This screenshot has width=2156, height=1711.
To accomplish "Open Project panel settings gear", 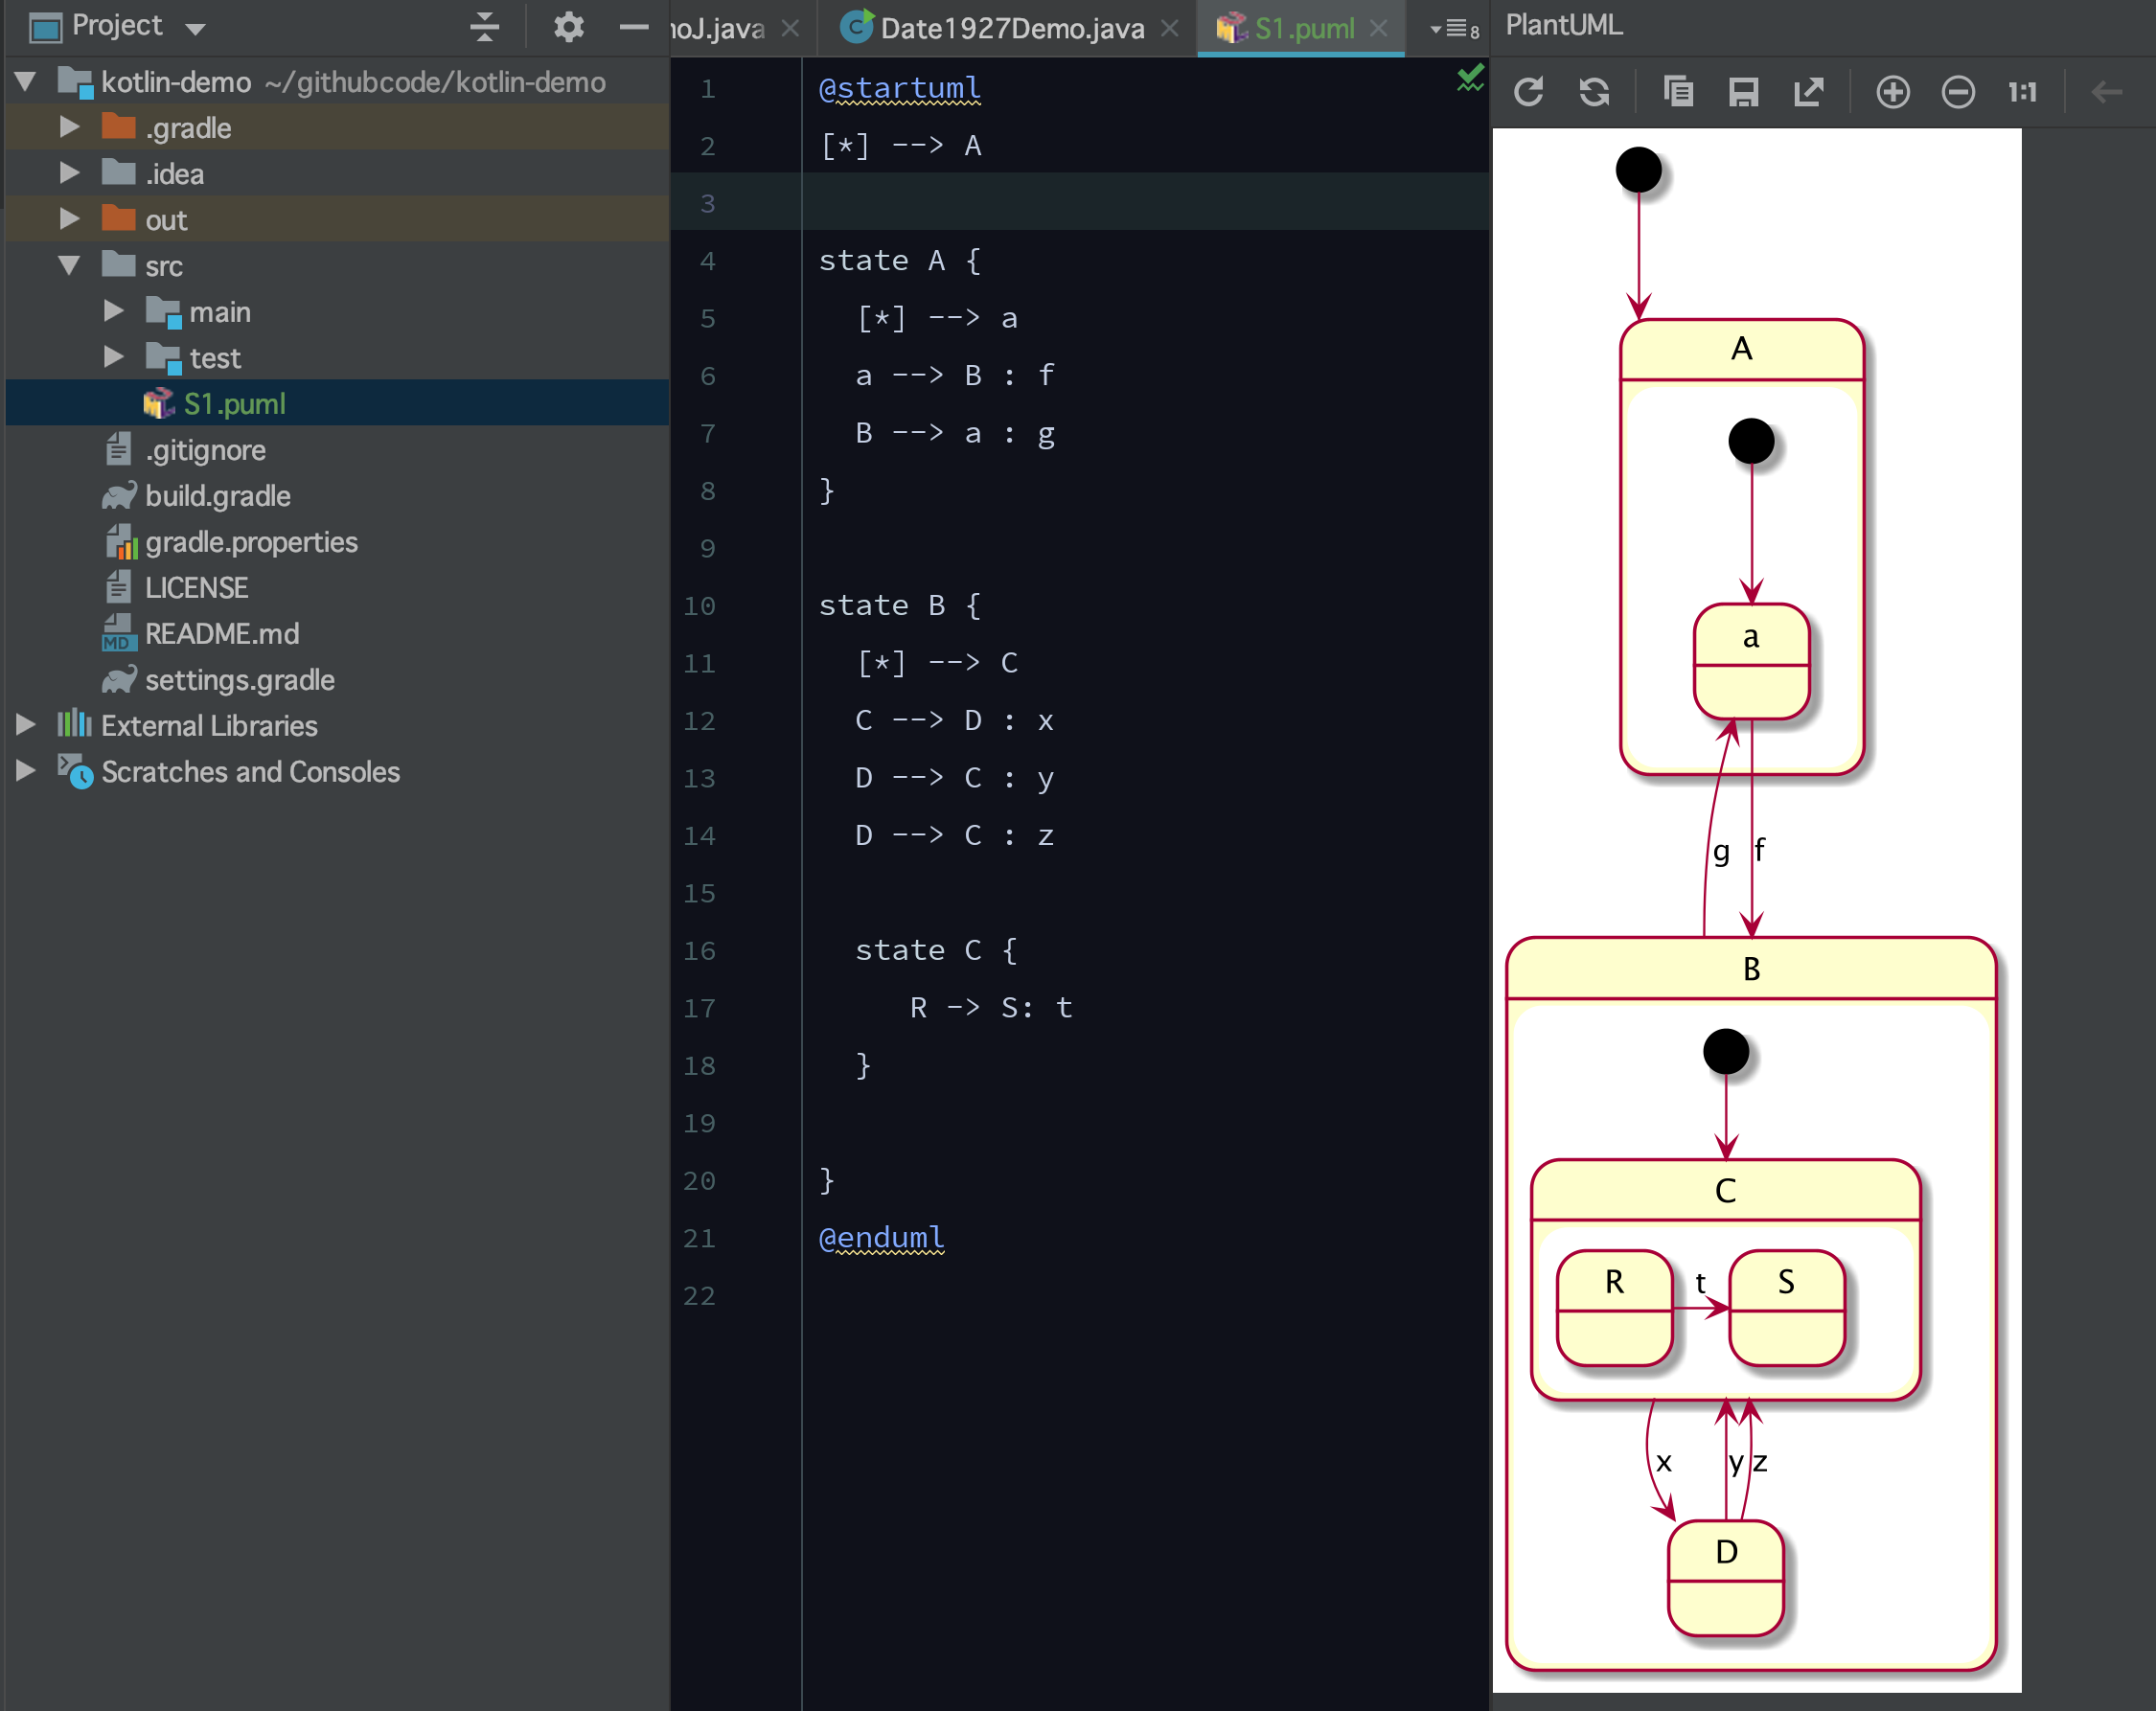I will [568, 27].
